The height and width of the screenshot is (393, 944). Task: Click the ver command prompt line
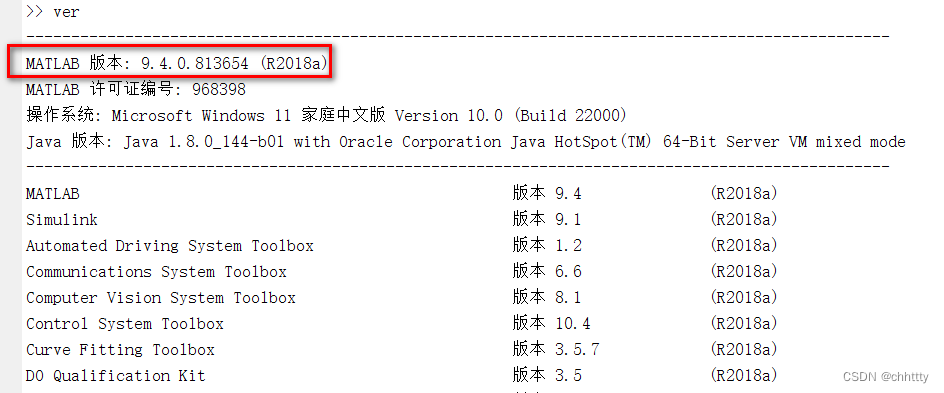[53, 12]
